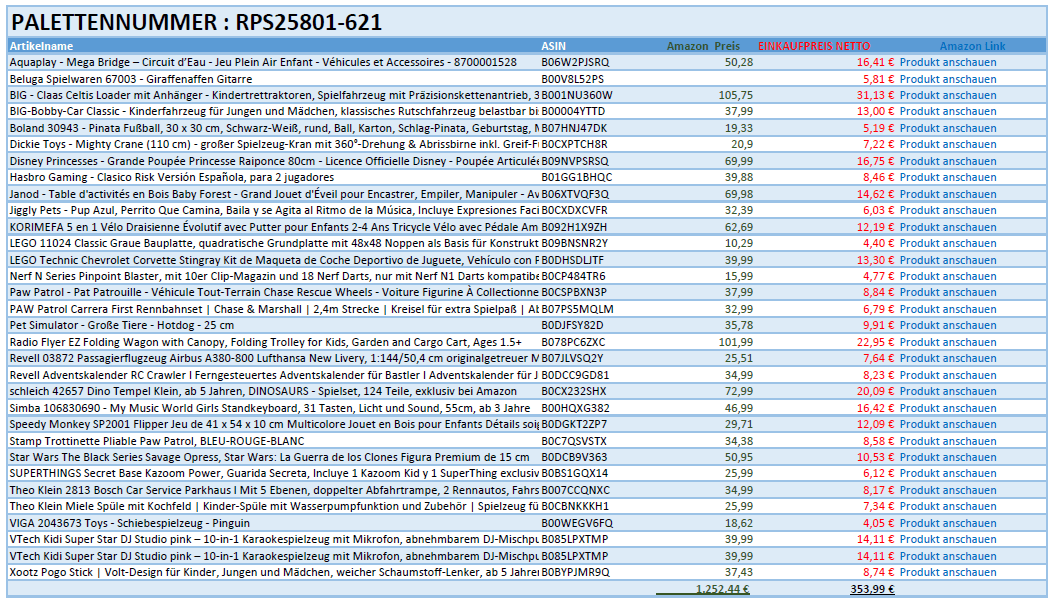Select the 'ASIN' column header
The image size is (1057, 604).
[x=553, y=46]
